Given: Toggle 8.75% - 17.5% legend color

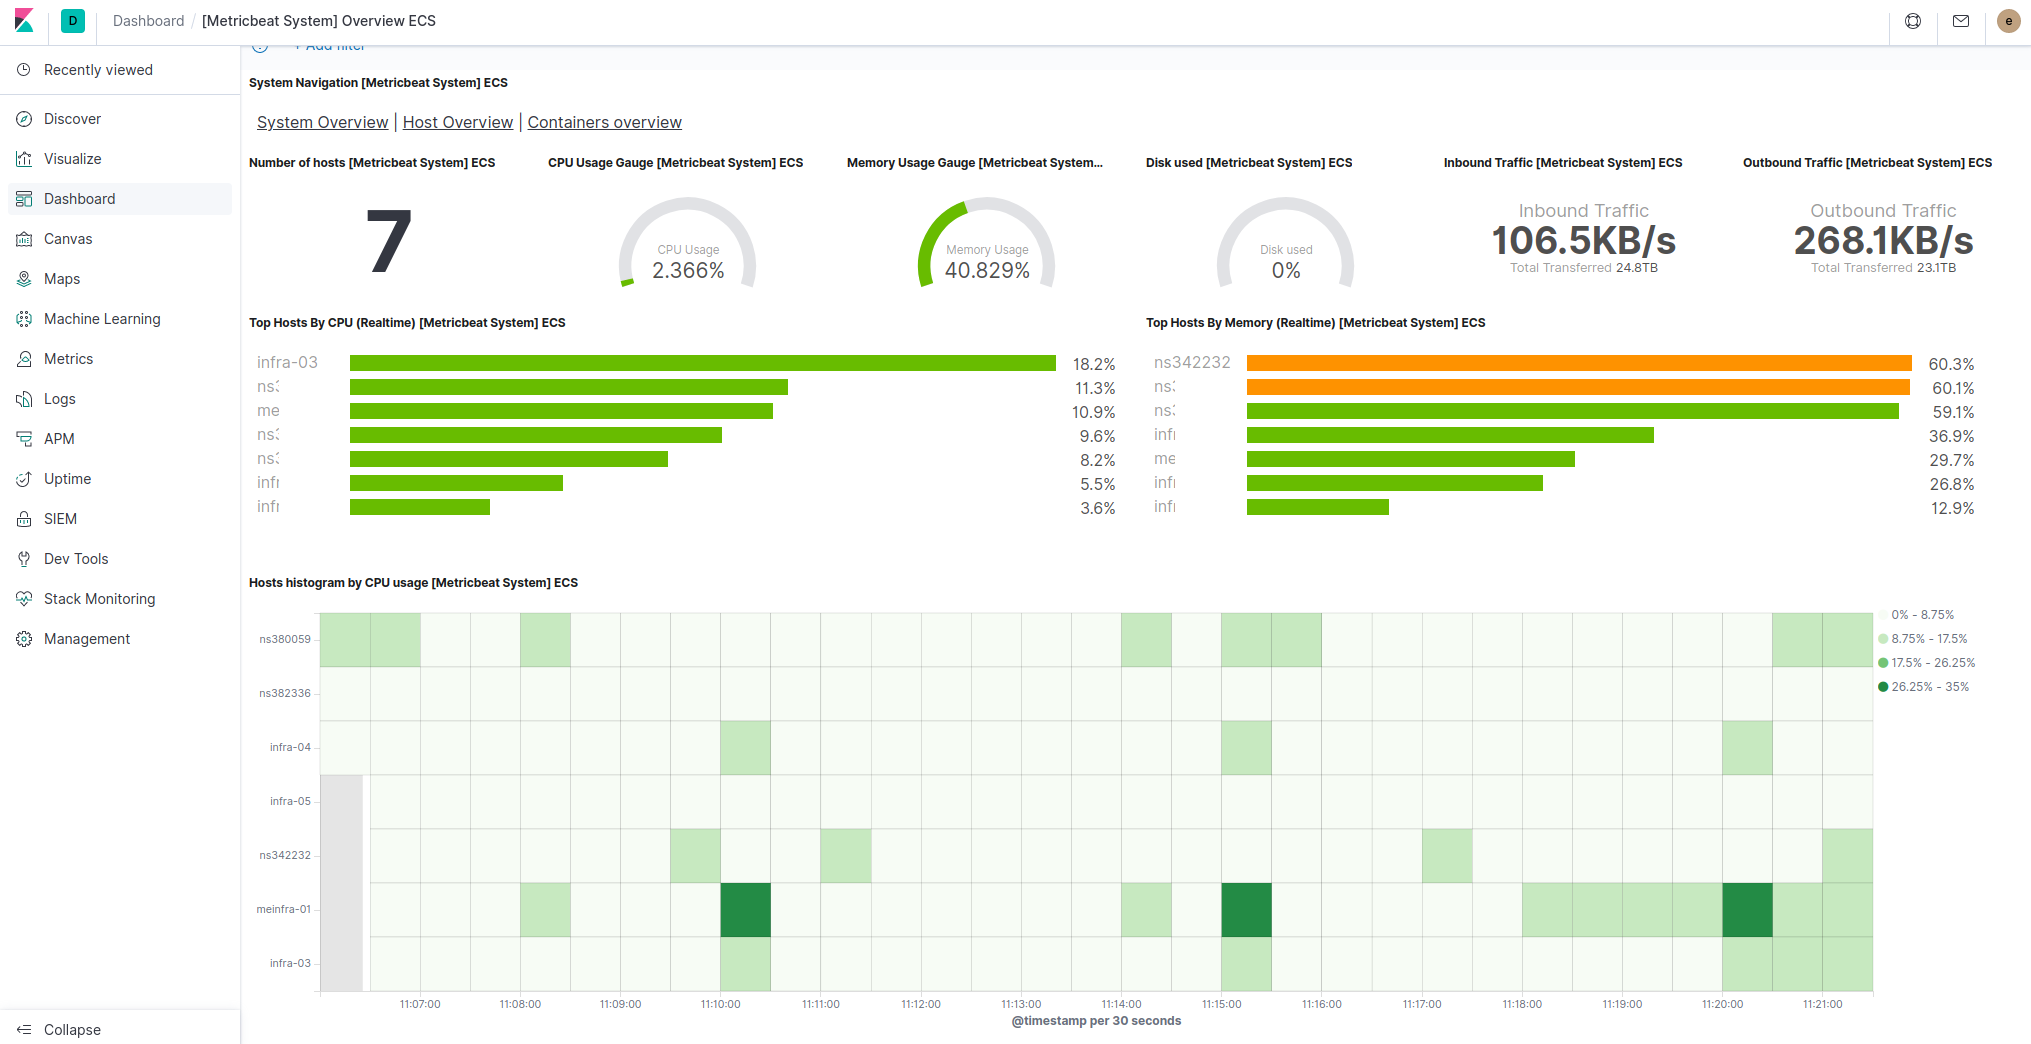Looking at the screenshot, I should tap(1883, 639).
